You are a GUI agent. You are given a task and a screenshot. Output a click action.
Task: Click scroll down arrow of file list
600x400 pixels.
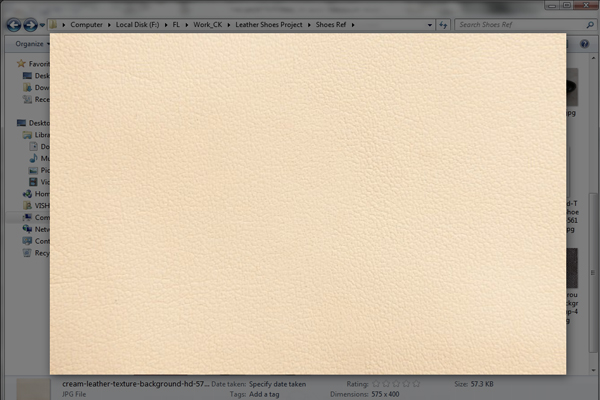point(593,370)
